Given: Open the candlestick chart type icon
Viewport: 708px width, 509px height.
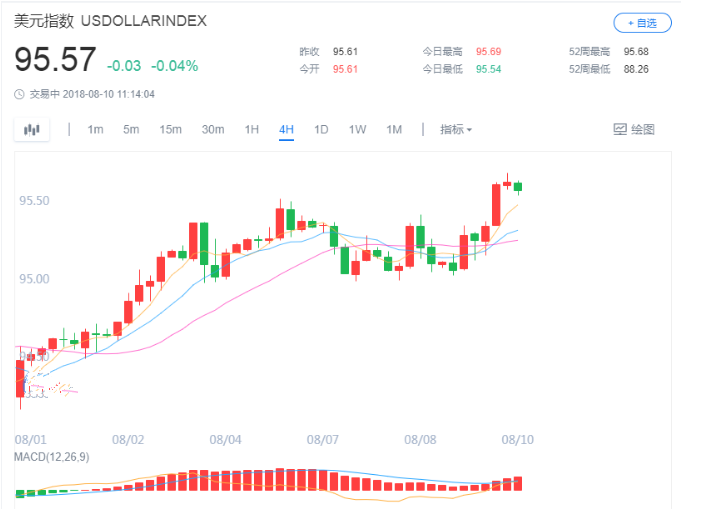Looking at the screenshot, I should (32, 130).
